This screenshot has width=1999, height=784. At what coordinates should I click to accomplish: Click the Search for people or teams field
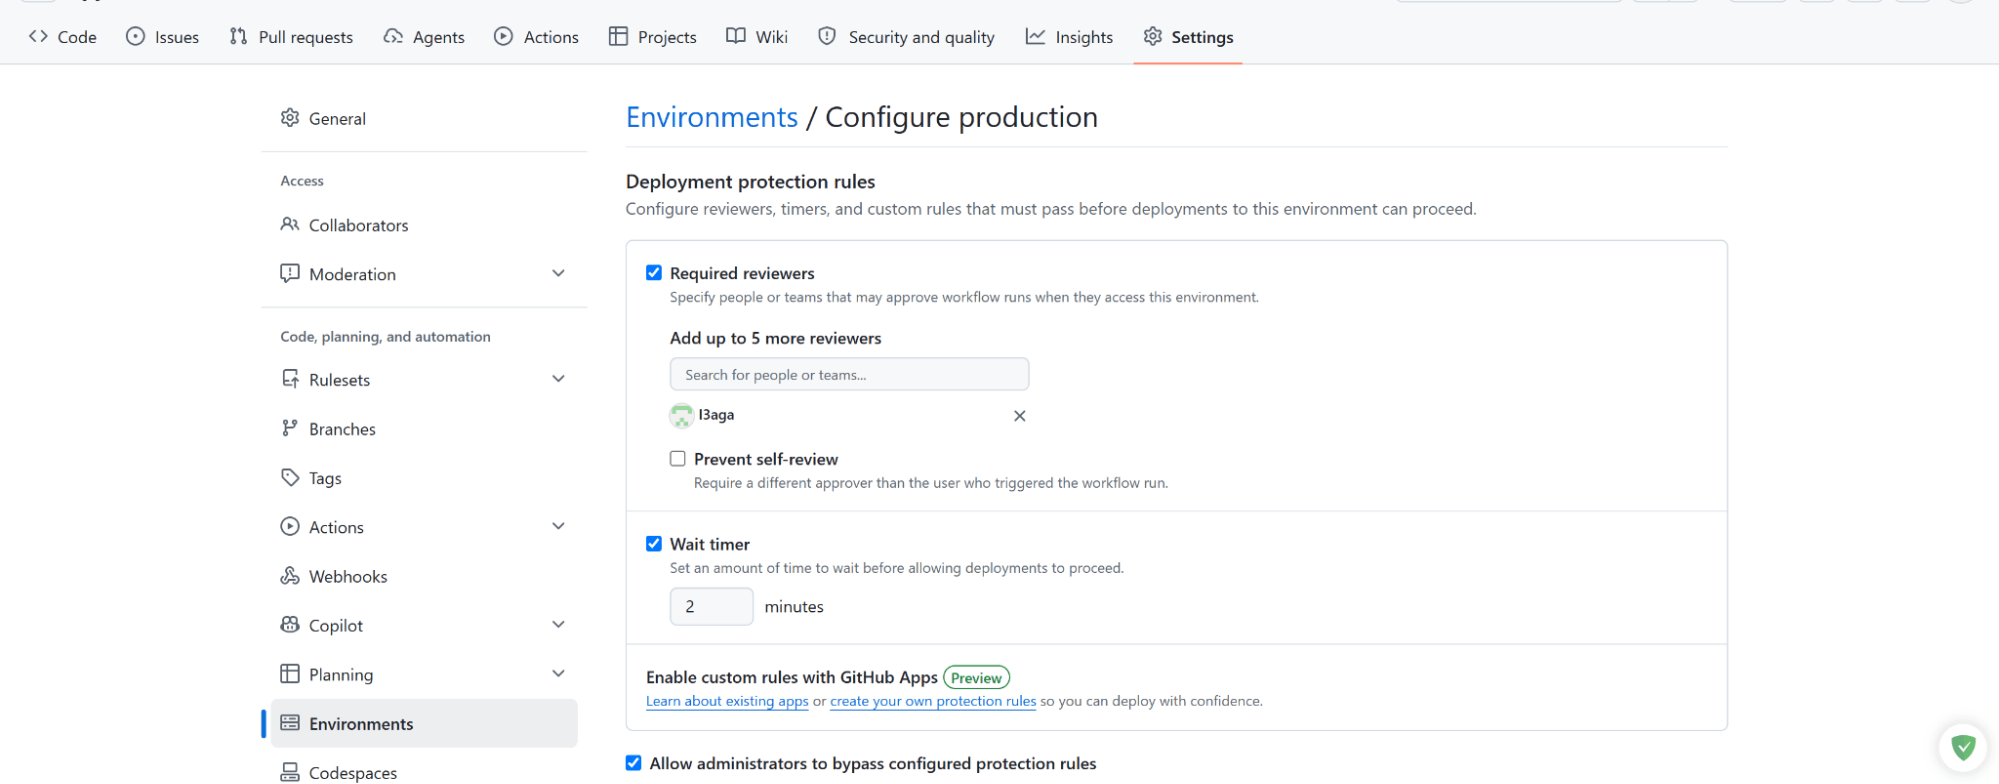pos(849,375)
